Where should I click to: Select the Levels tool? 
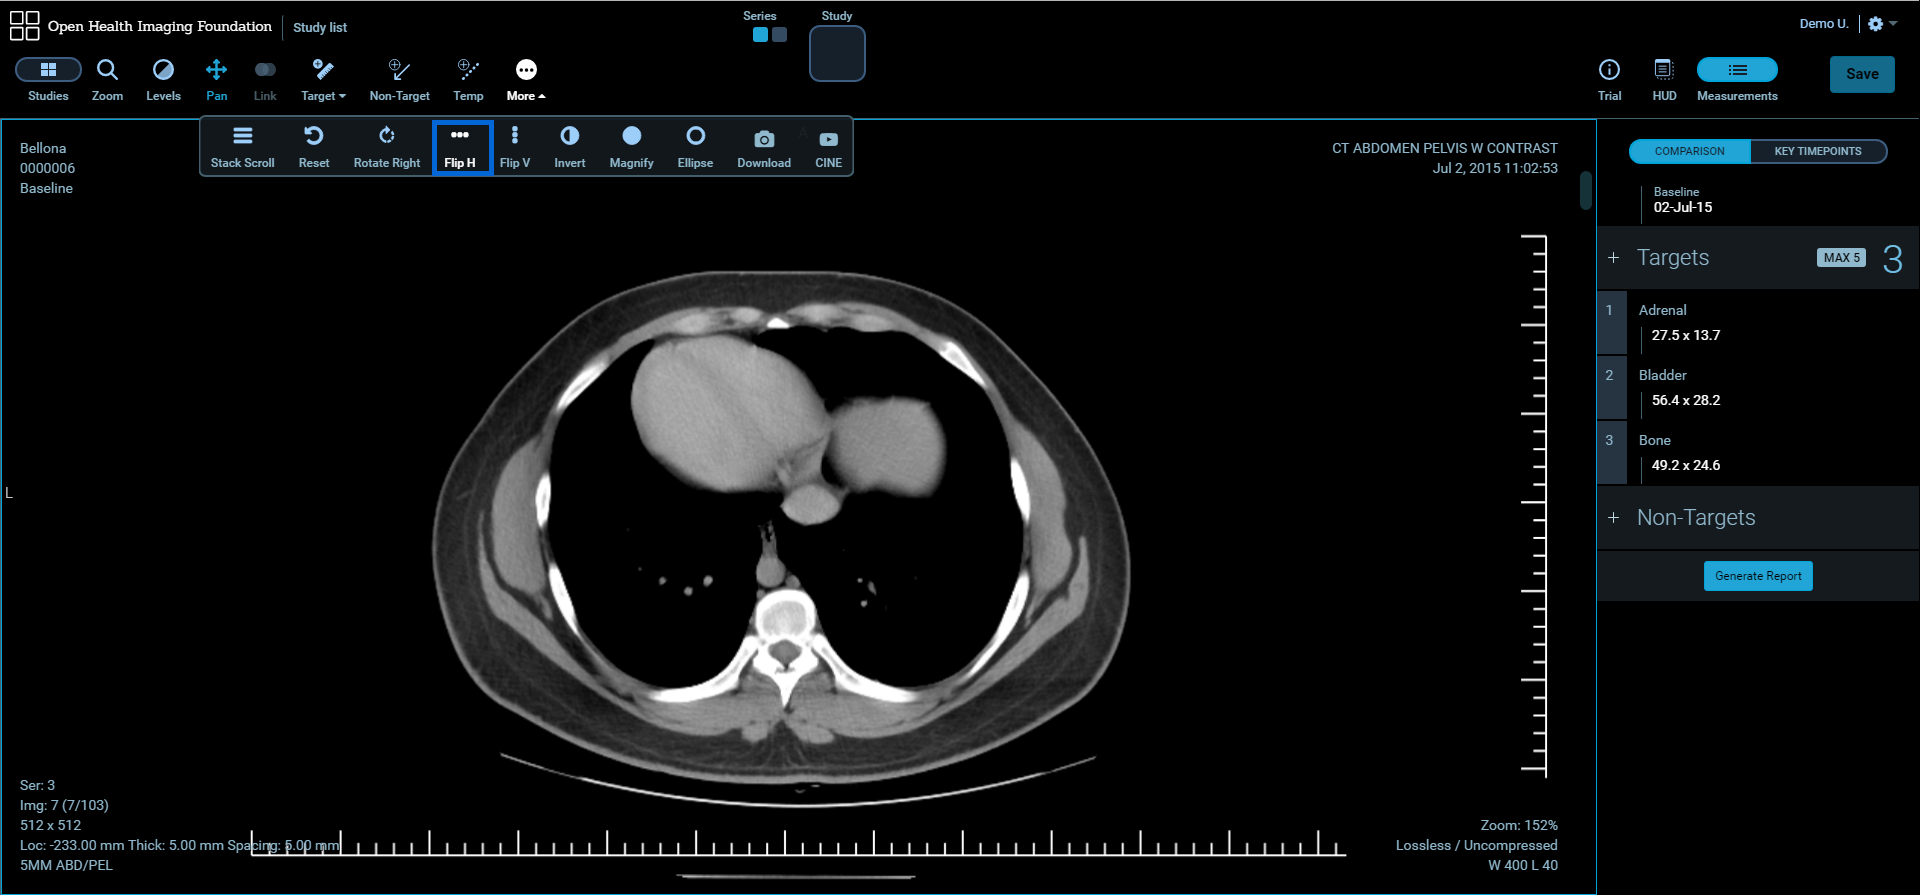(163, 79)
